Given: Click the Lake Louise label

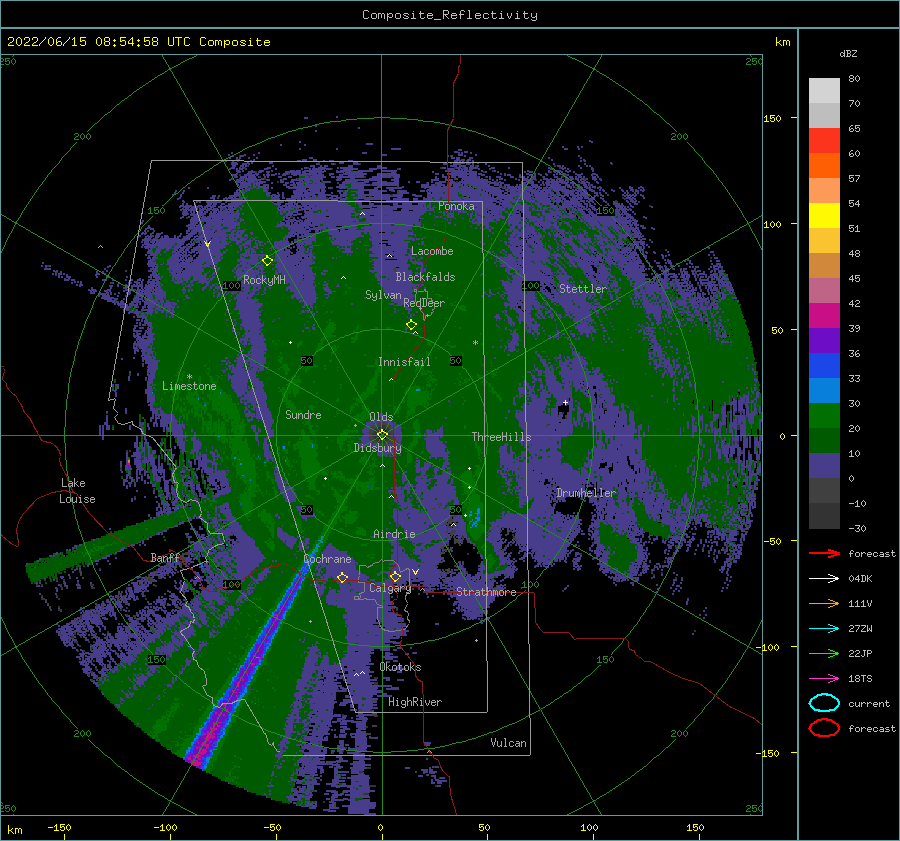Looking at the screenshot, I should (x=77, y=491).
